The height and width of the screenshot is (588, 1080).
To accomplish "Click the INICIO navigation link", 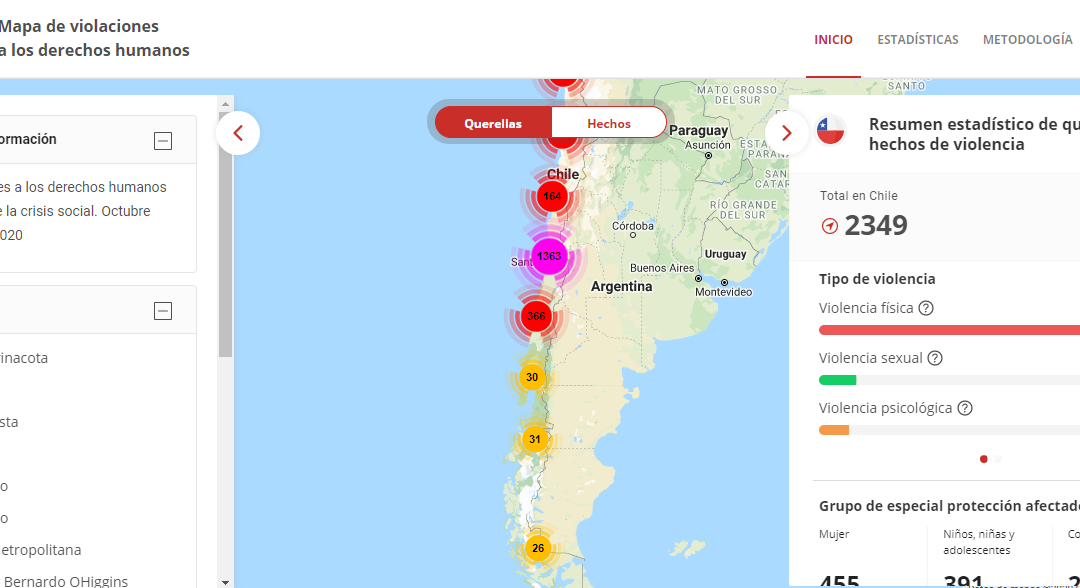I will tap(833, 40).
